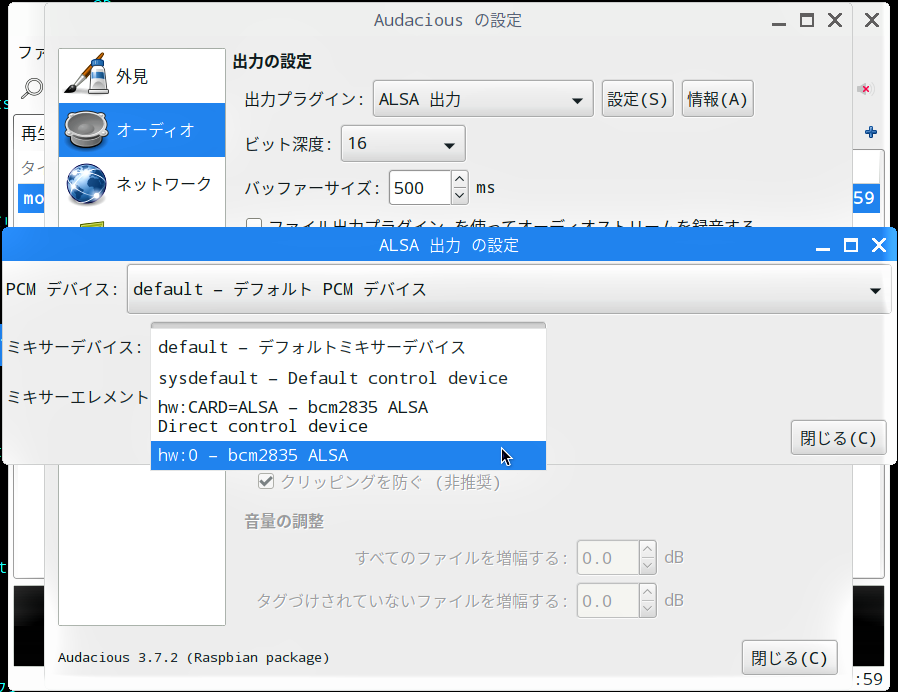Open the ネットワーク network category
This screenshot has width=898, height=692.
click(141, 184)
